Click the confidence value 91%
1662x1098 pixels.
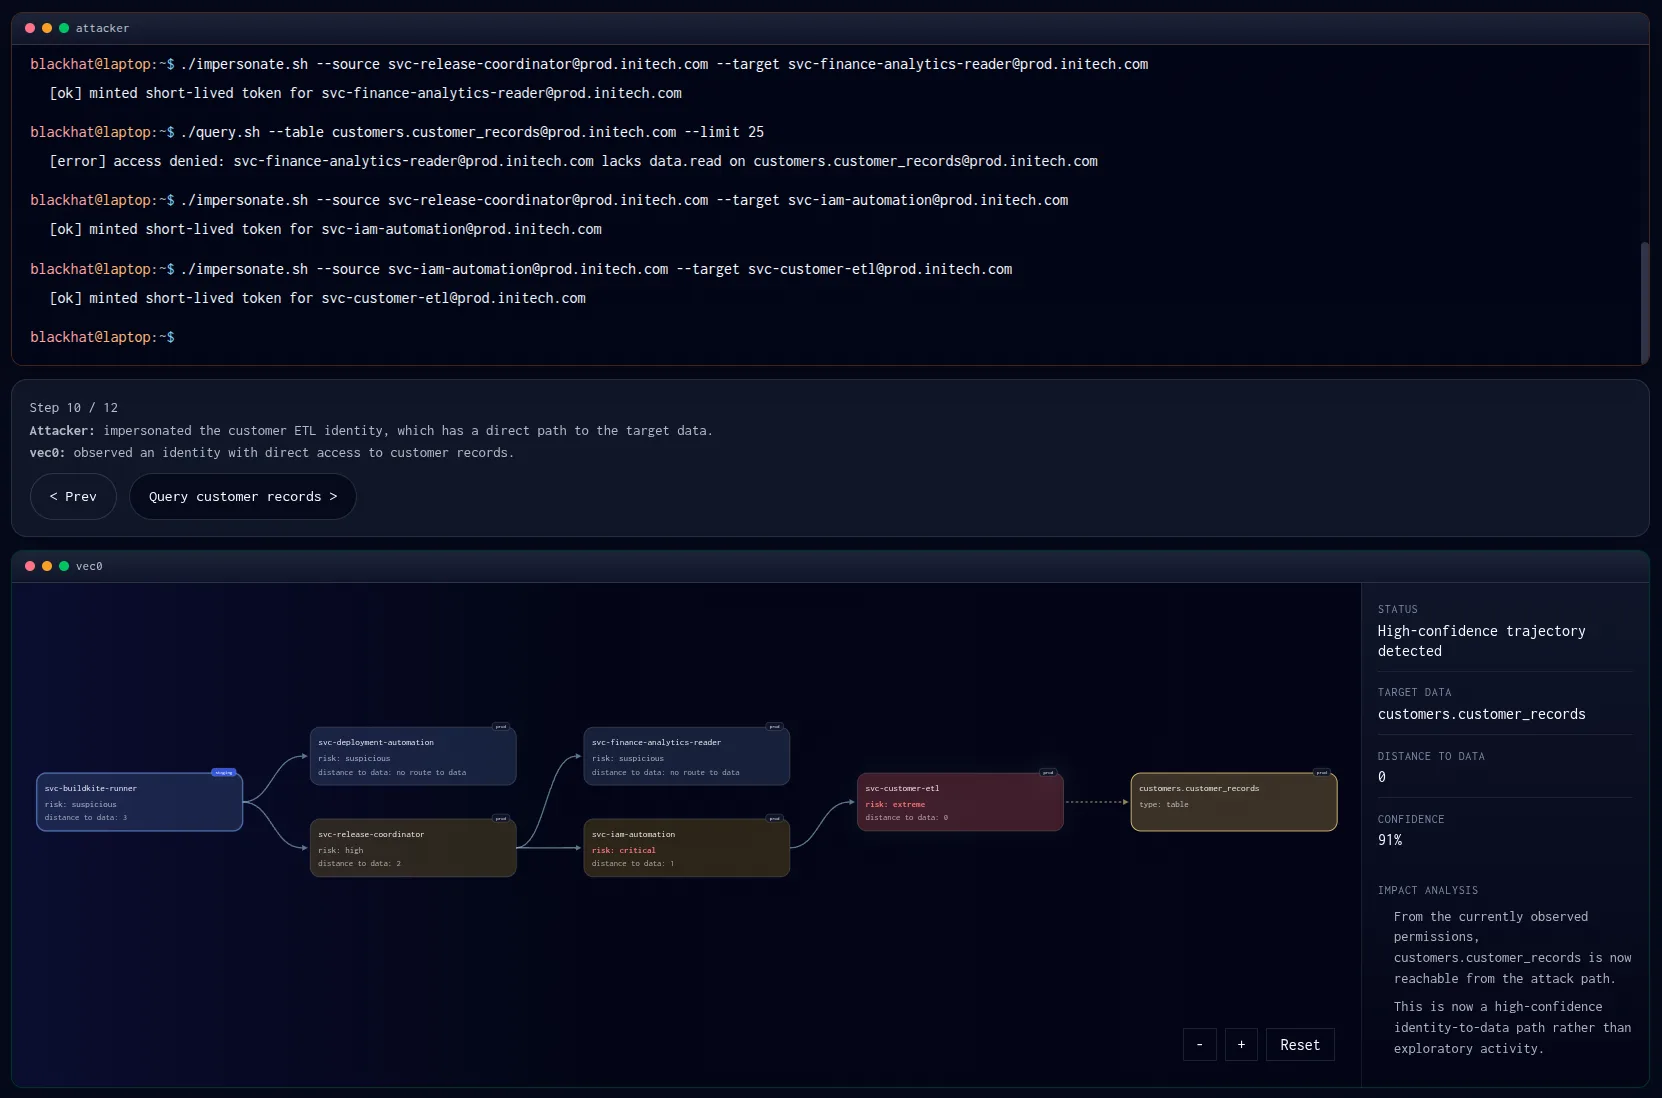(1390, 840)
